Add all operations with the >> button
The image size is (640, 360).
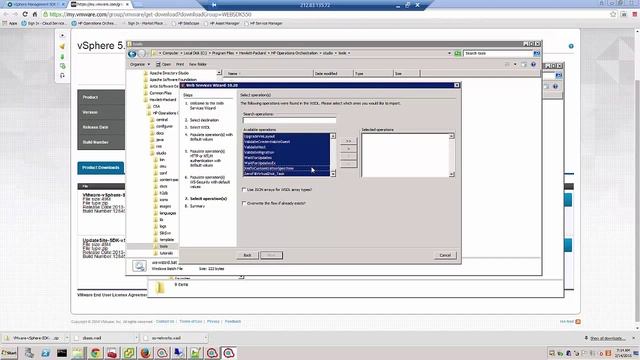coord(348,141)
